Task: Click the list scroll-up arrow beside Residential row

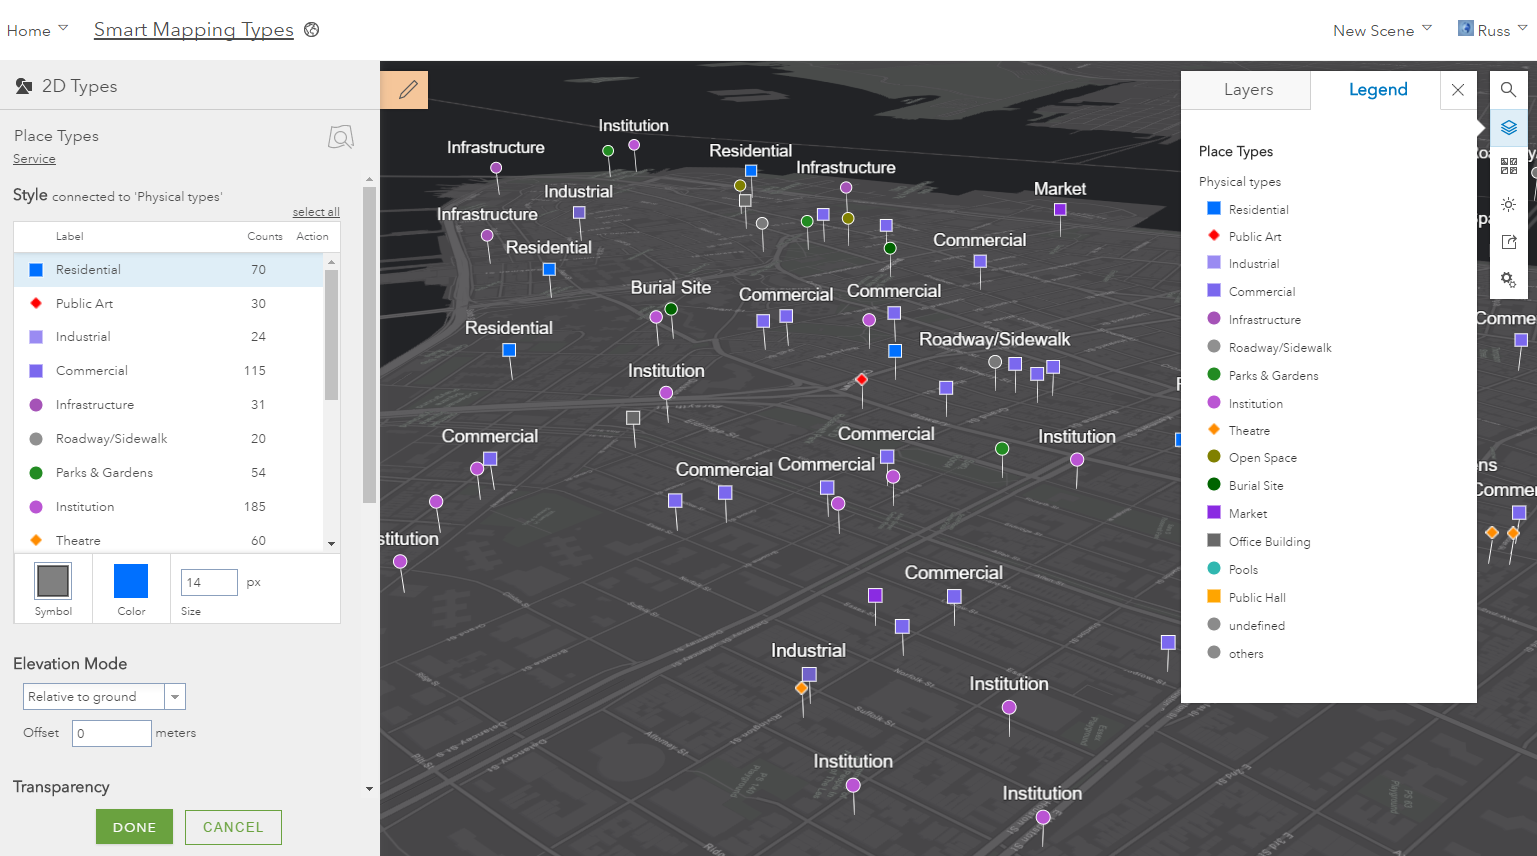Action: point(331,262)
